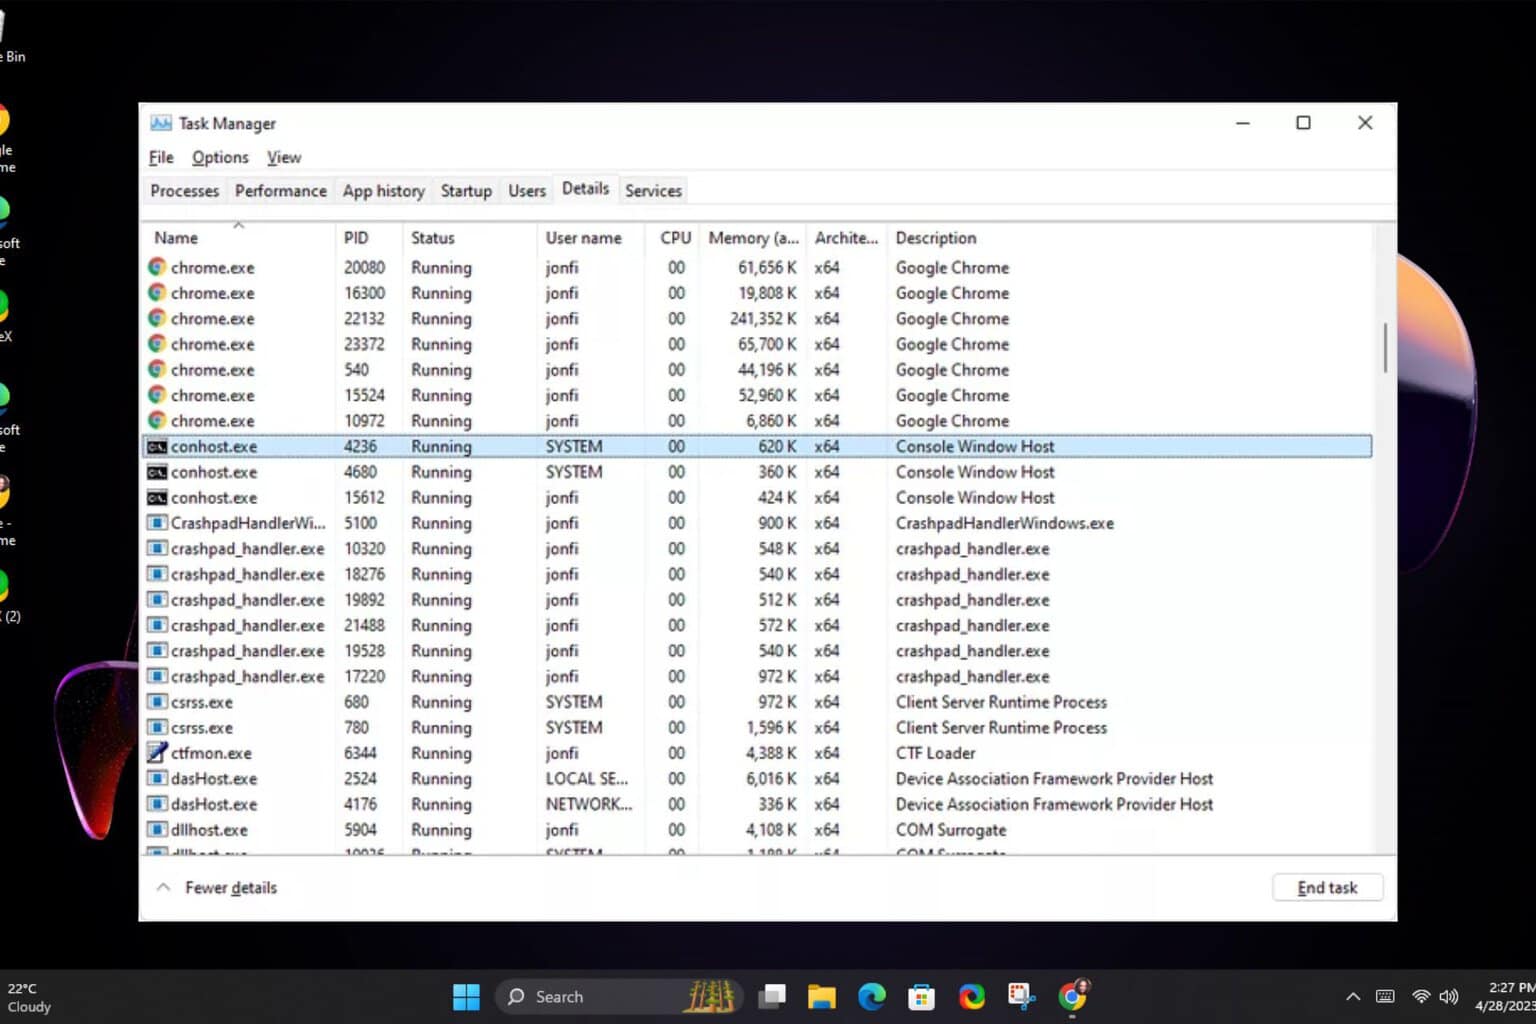Open the Options menu
Image resolution: width=1536 pixels, height=1024 pixels.
(x=220, y=158)
